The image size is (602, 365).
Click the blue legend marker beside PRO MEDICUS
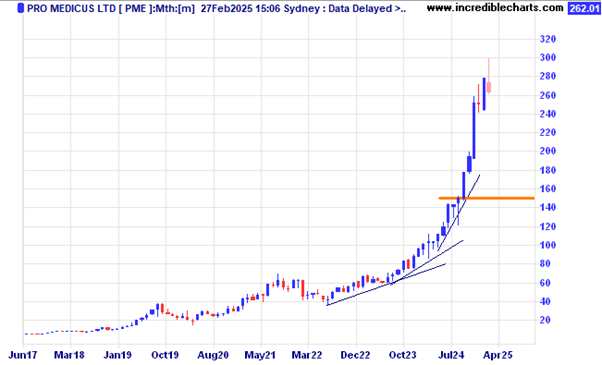pyautogui.click(x=21, y=8)
